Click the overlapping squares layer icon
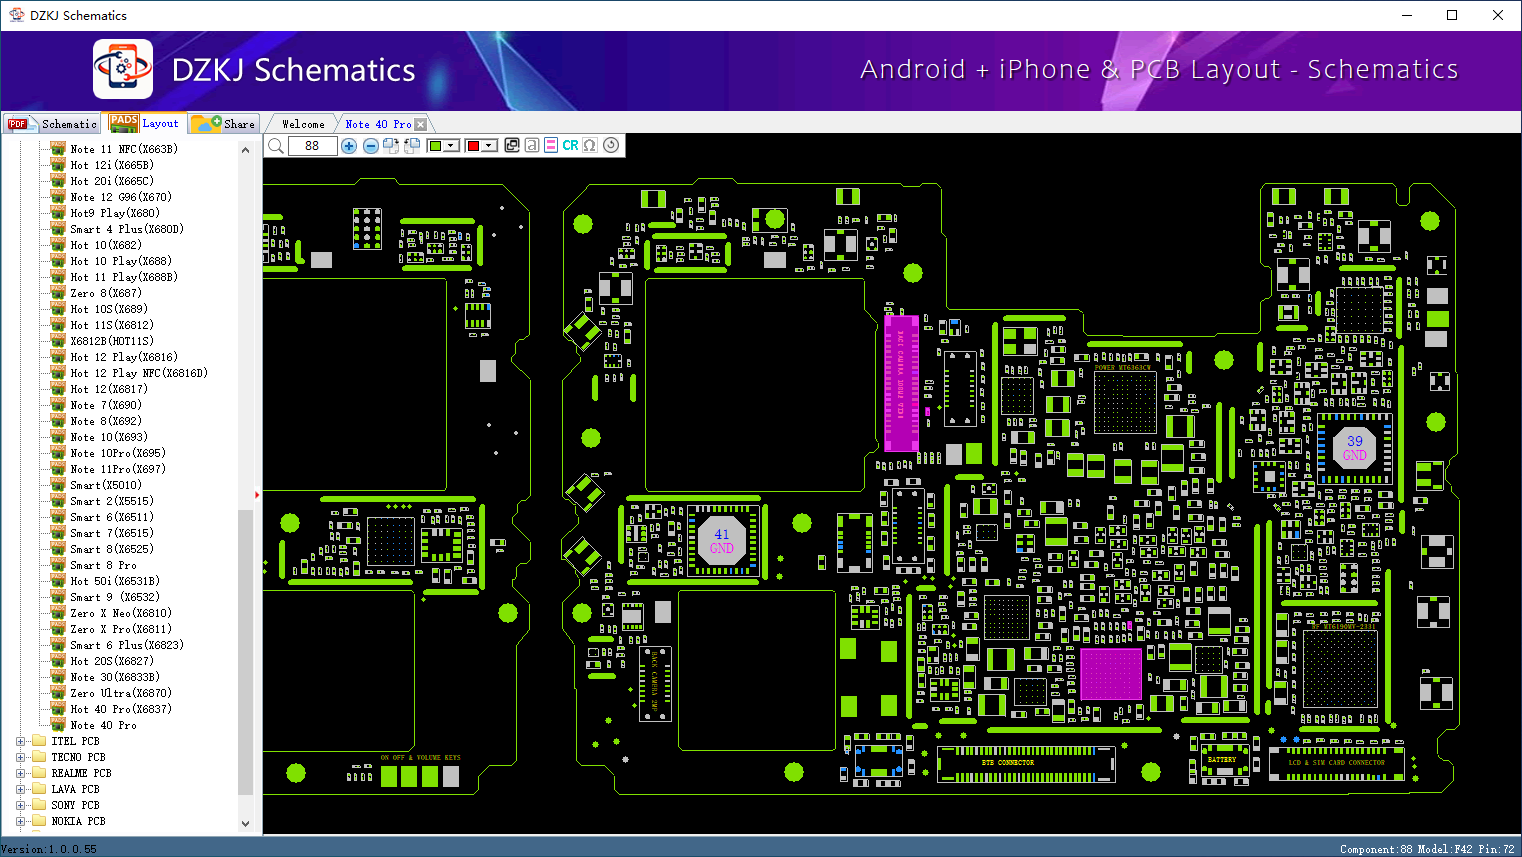The height and width of the screenshot is (857, 1522). click(x=512, y=145)
